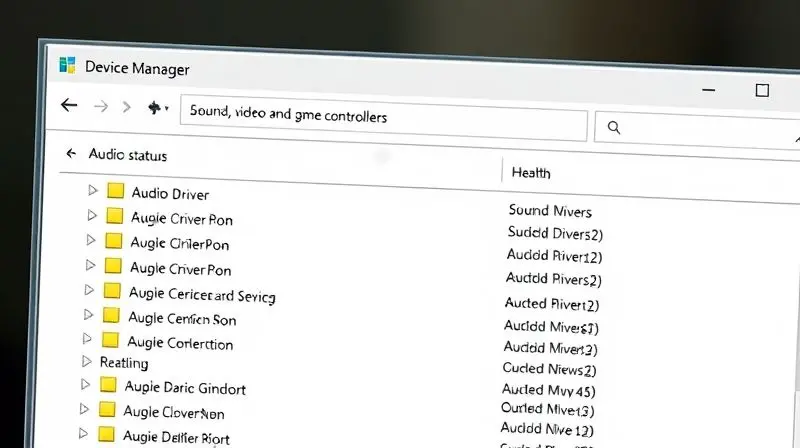Select the Sound Mivers health entry
Viewport: 800px width, 448px height.
tap(549, 210)
